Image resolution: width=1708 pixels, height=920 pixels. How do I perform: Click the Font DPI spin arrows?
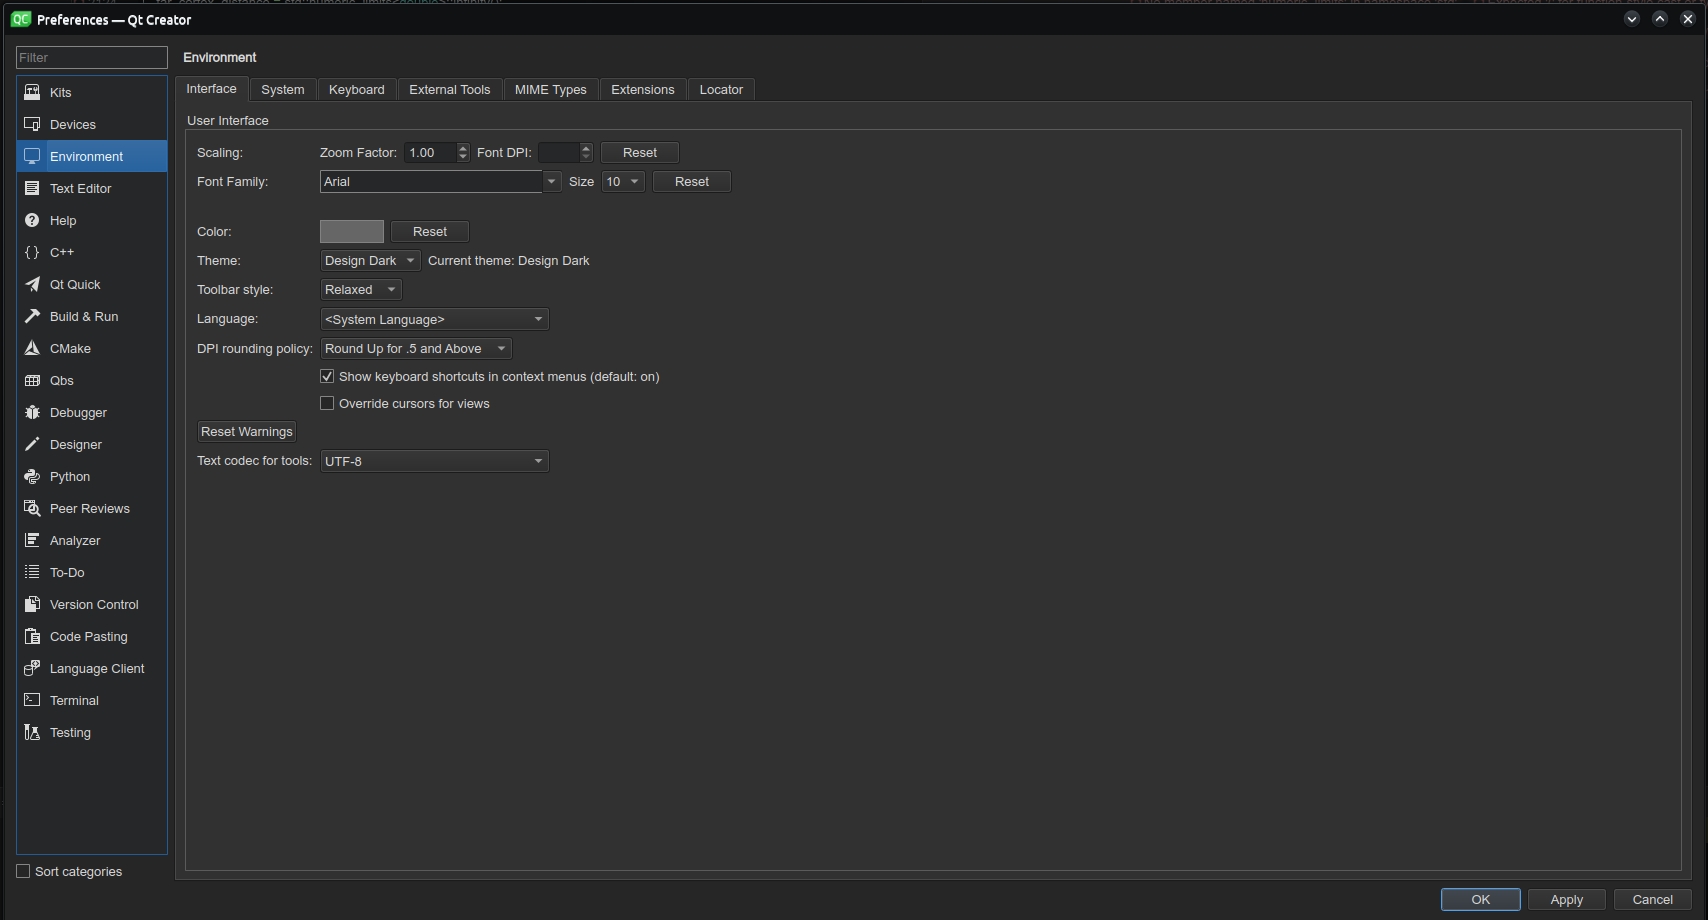pyautogui.click(x=587, y=152)
